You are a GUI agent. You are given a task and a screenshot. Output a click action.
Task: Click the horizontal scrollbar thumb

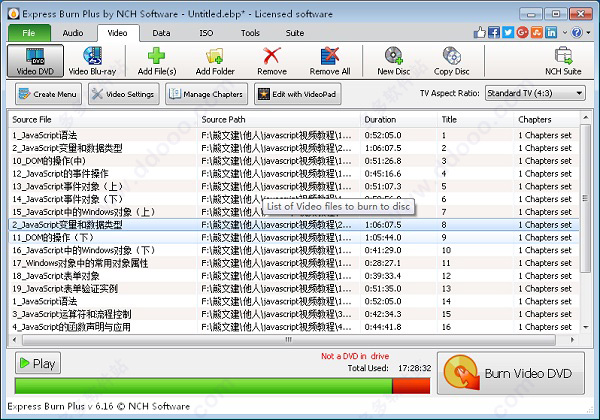click(289, 340)
